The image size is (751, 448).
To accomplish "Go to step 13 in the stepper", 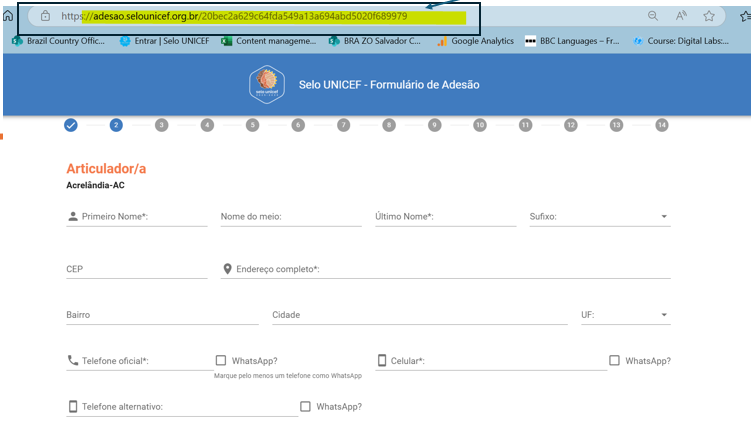I will point(616,126).
